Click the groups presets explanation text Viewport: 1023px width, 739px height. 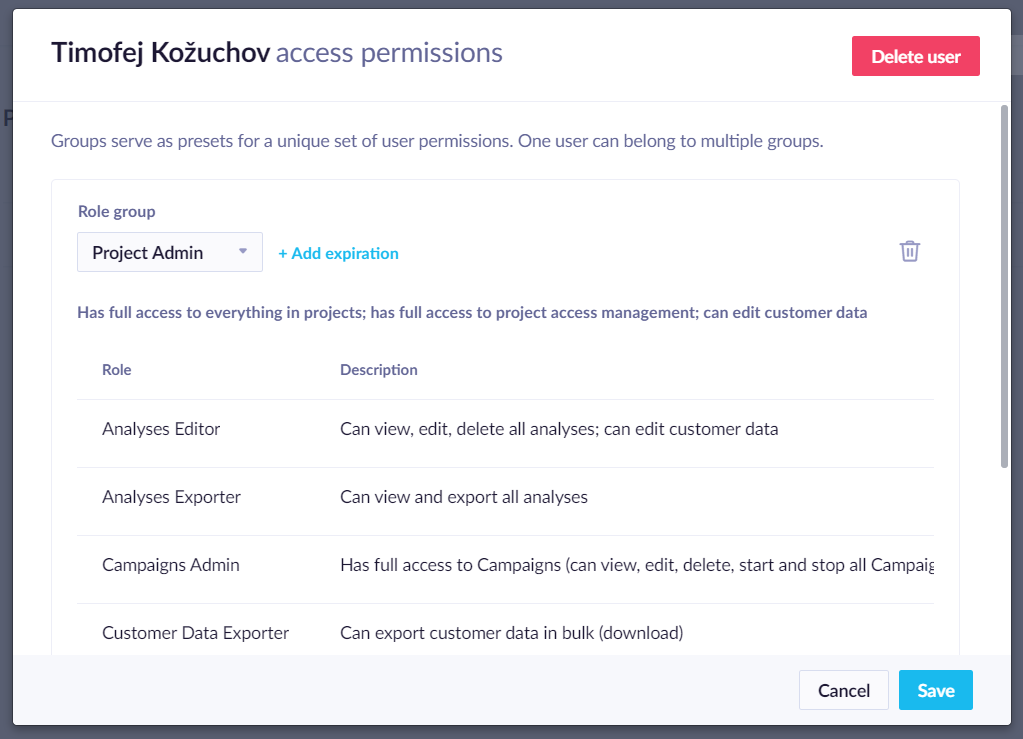pos(437,141)
